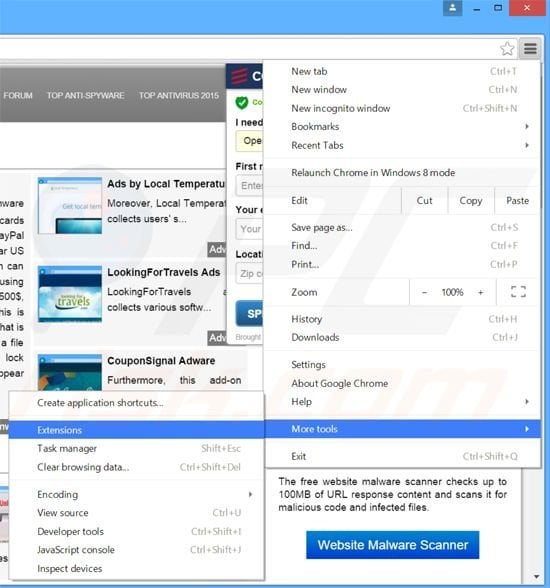Expand the Help submenu arrow

pos(527,402)
